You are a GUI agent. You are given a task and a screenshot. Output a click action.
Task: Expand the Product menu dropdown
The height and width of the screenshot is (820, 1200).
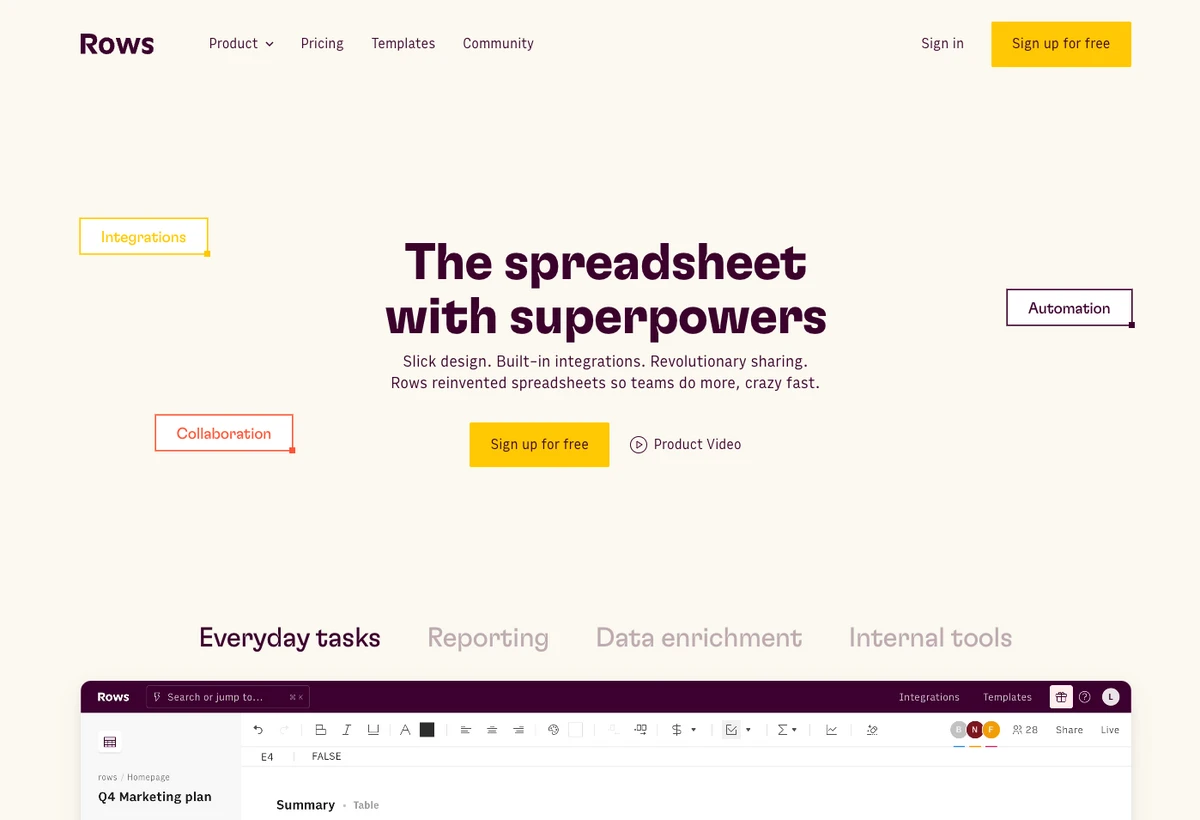[x=241, y=44]
